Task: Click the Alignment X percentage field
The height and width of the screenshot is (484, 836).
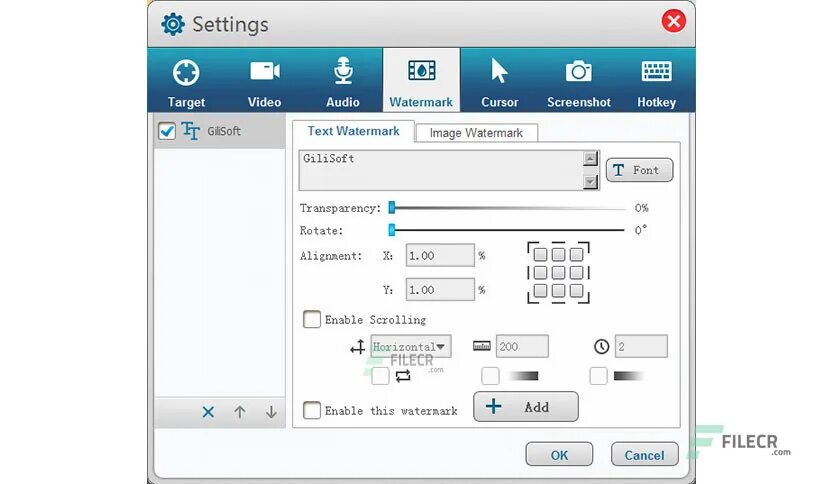Action: pyautogui.click(x=440, y=255)
